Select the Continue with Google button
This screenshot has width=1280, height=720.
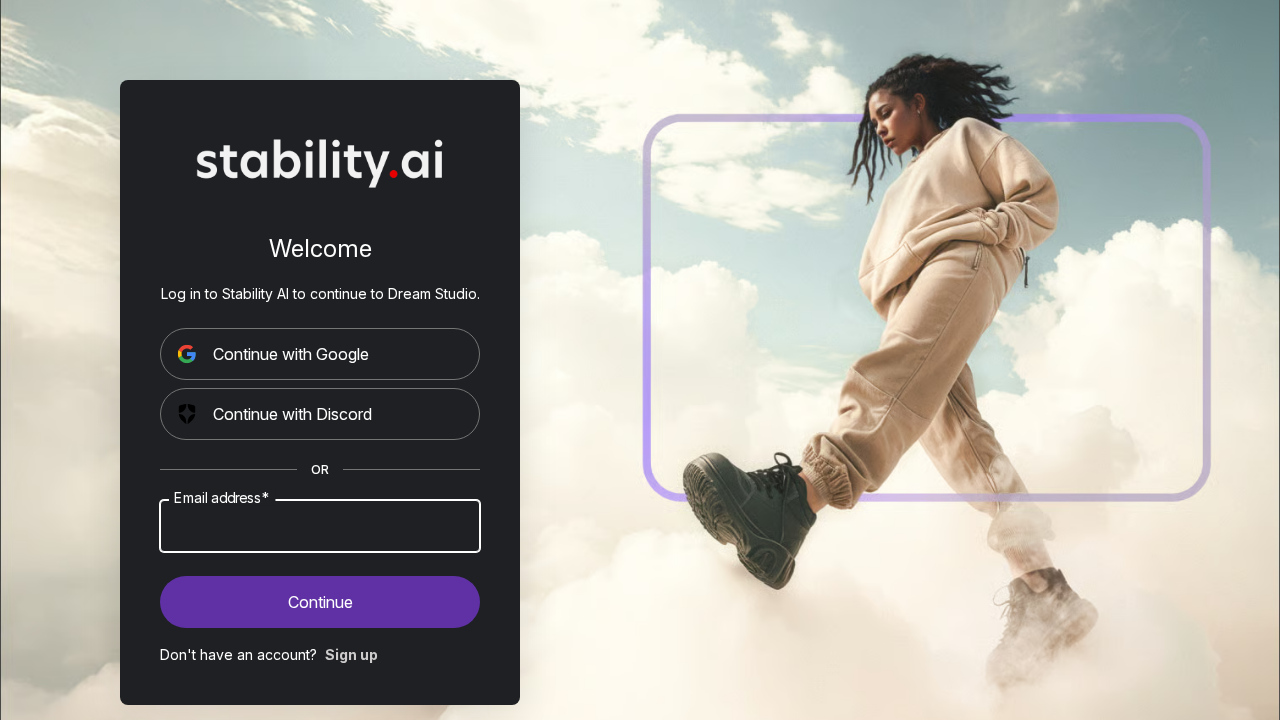pos(320,354)
